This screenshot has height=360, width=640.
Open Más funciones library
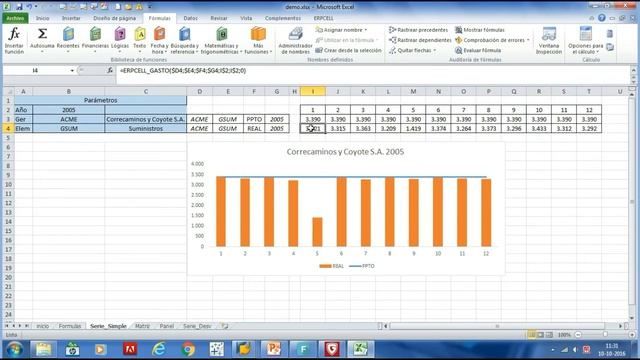[258, 40]
